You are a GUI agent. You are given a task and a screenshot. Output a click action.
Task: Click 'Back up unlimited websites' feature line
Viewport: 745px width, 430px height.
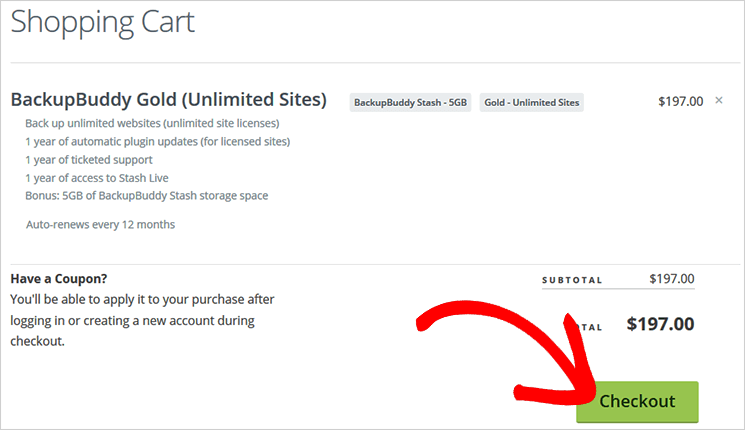(x=152, y=124)
